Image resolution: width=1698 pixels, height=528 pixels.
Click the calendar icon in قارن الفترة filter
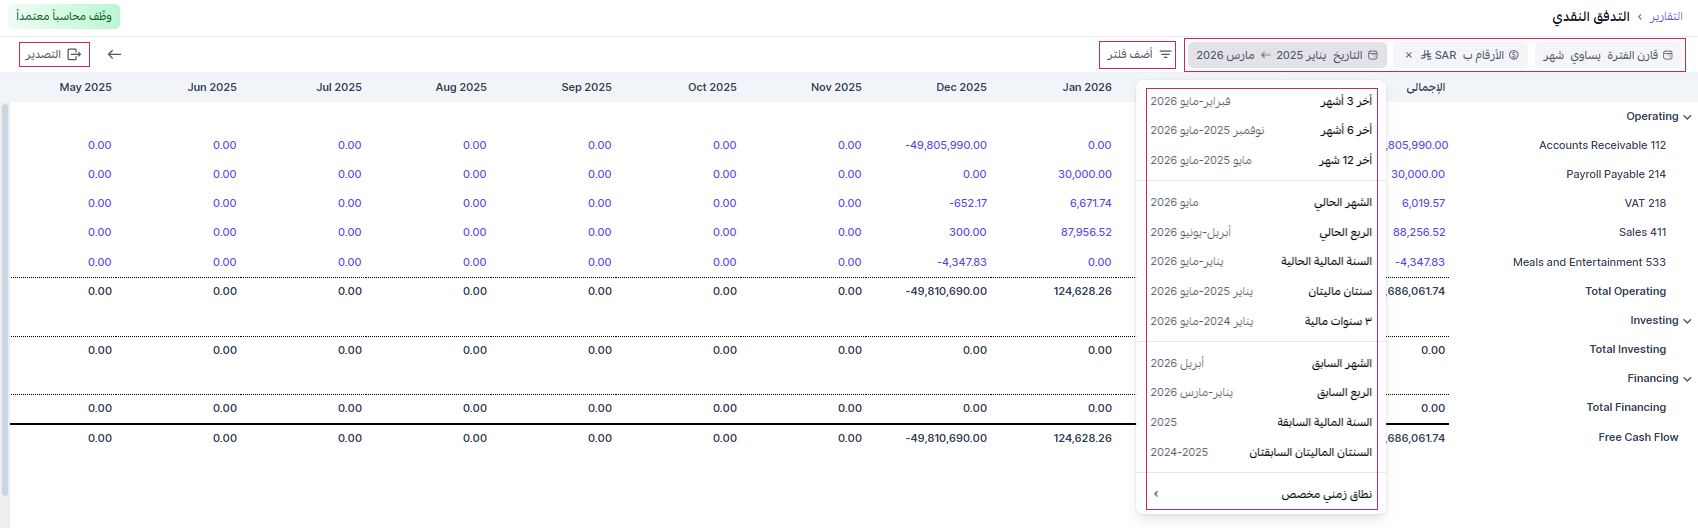point(1668,55)
